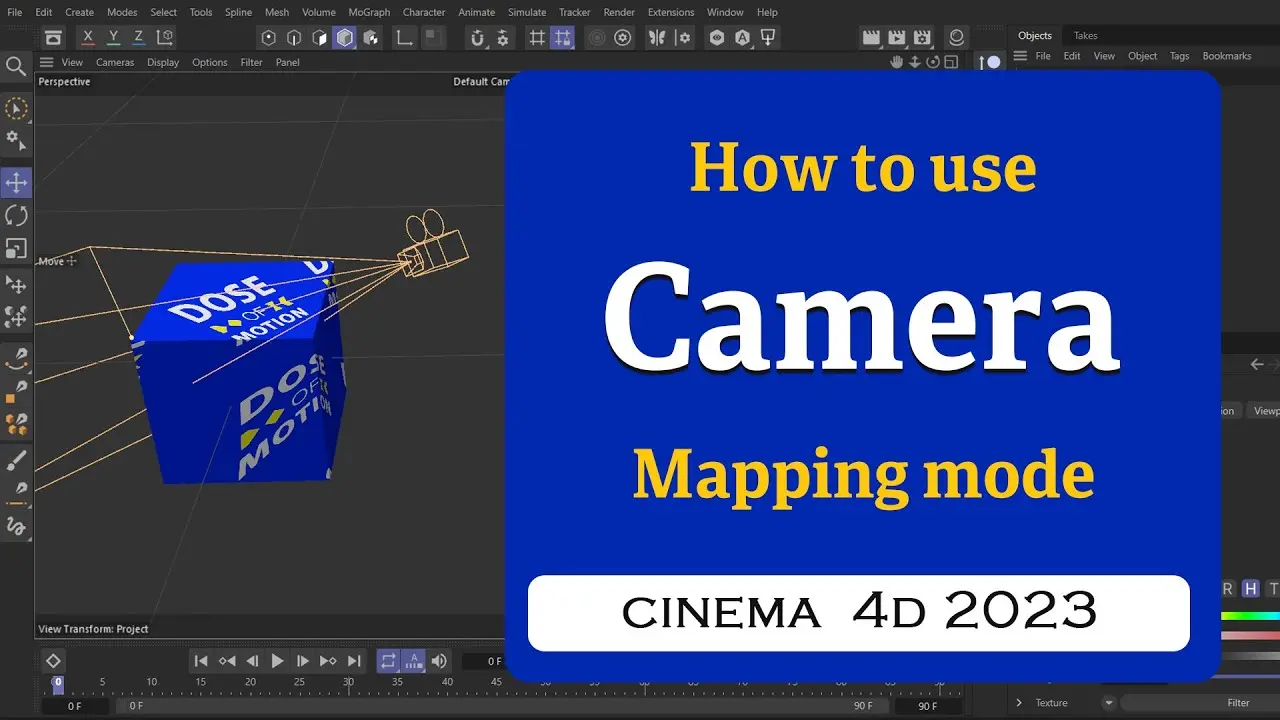Click the green hue color slider
The height and width of the screenshot is (720, 1280).
coord(1251,616)
